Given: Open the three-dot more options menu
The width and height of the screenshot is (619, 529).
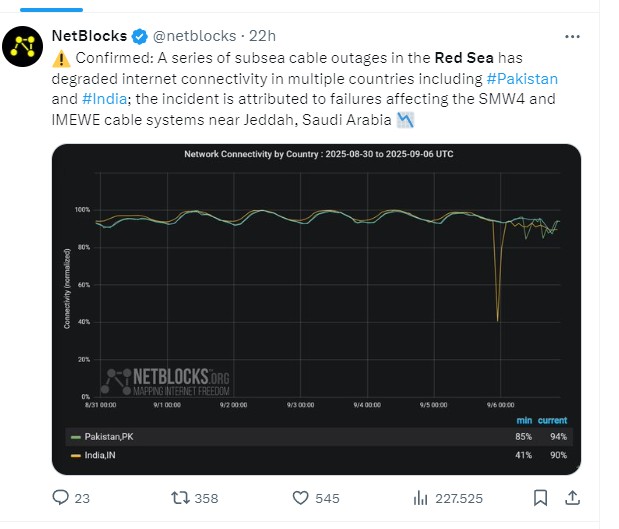Looking at the screenshot, I should (x=573, y=37).
